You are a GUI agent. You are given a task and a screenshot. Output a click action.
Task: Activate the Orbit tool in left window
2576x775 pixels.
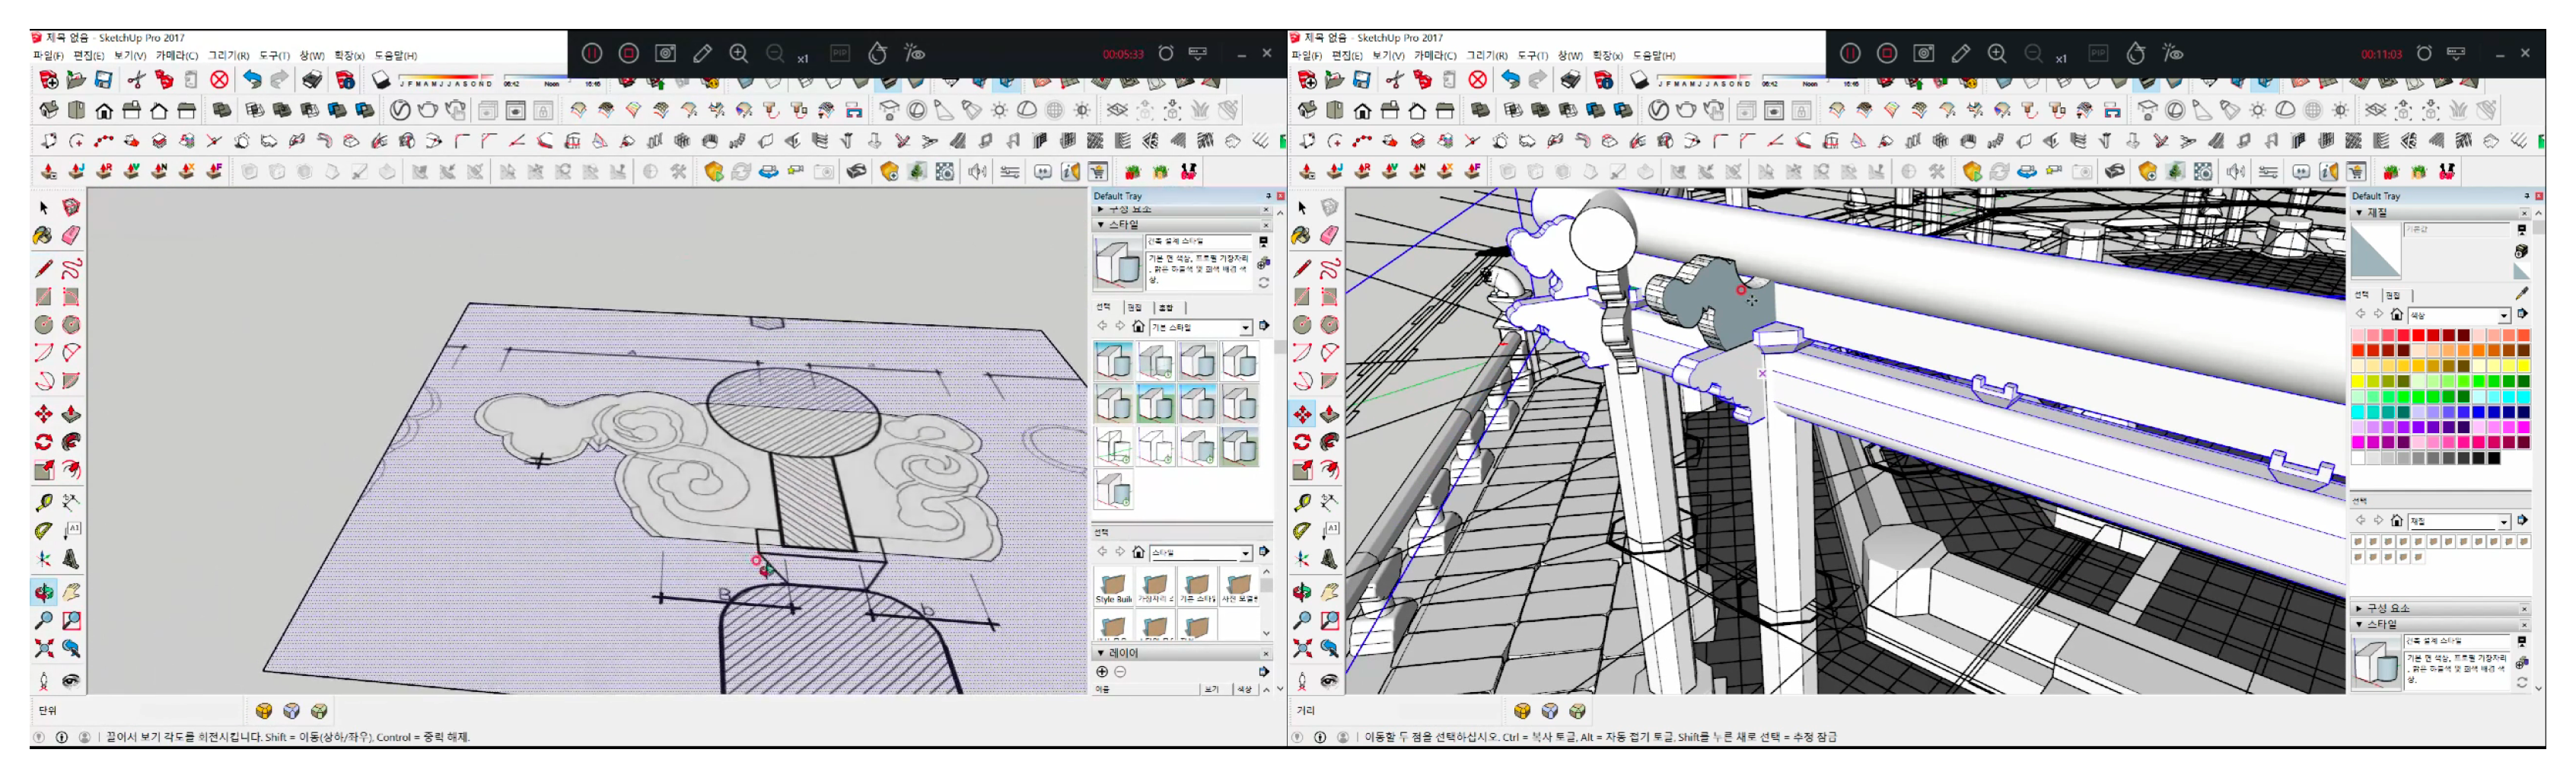coord(44,593)
